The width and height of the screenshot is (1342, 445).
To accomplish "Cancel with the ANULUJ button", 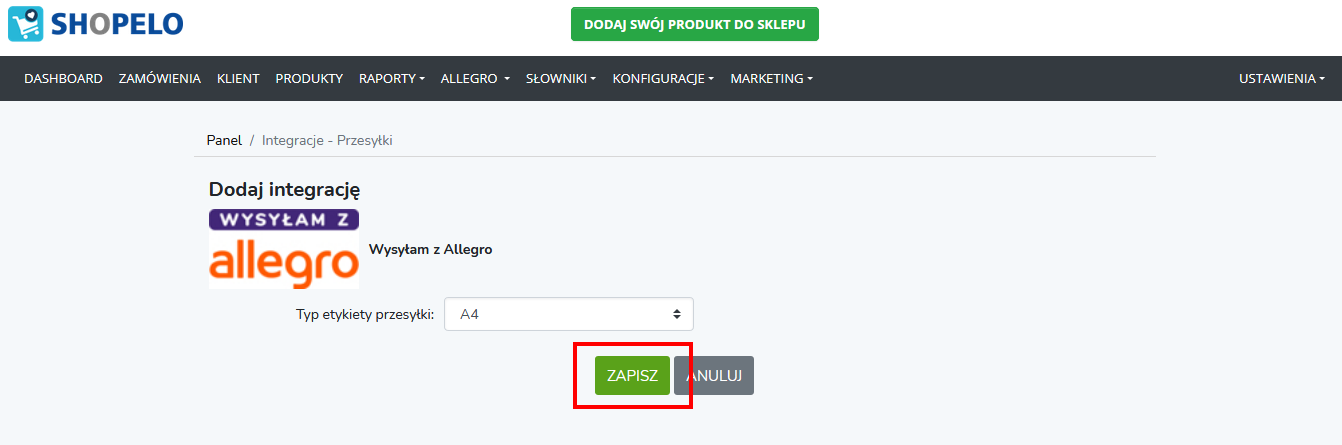I will tap(714, 376).
